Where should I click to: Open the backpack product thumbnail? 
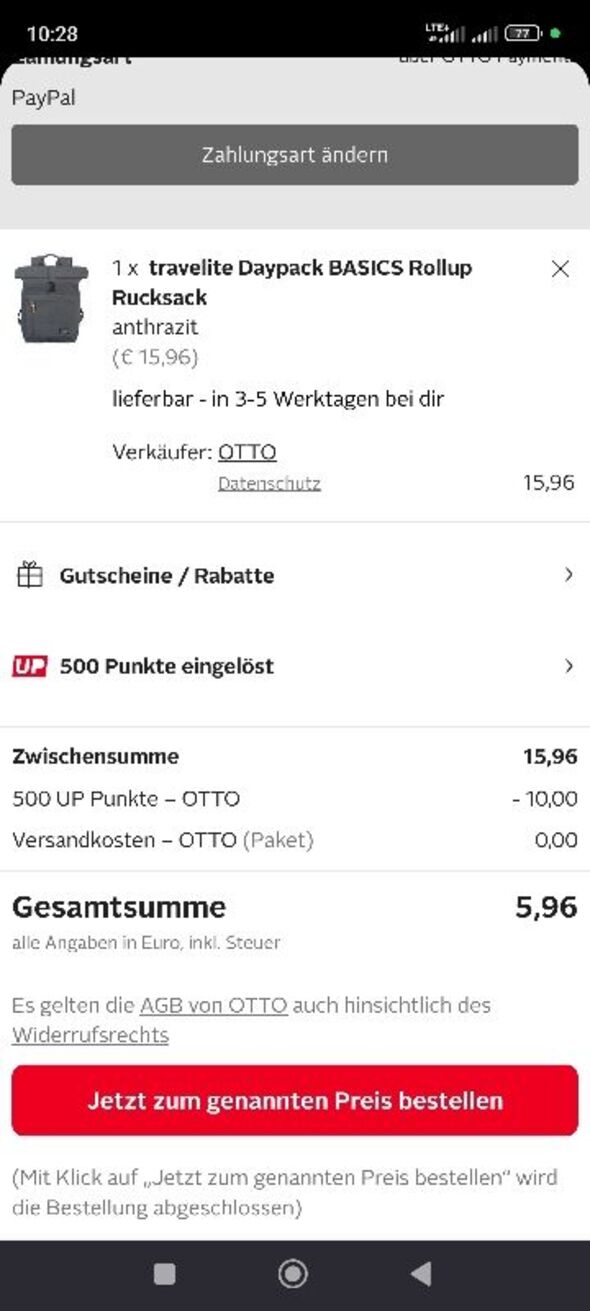click(x=51, y=298)
